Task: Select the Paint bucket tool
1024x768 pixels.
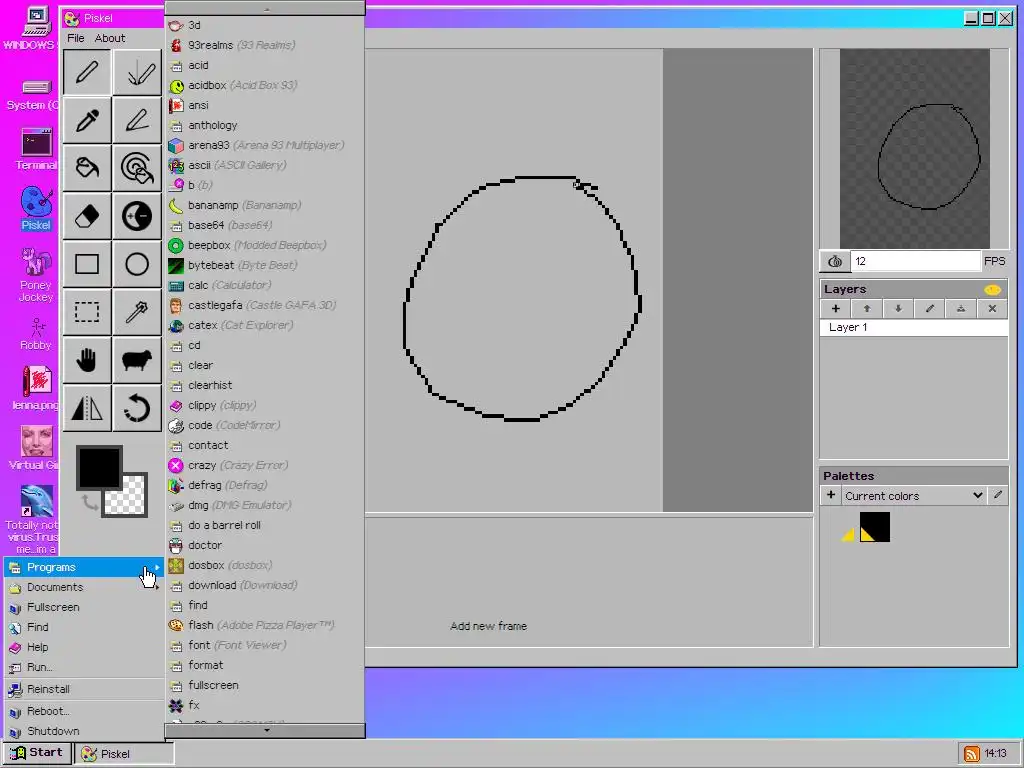Action: coord(87,168)
